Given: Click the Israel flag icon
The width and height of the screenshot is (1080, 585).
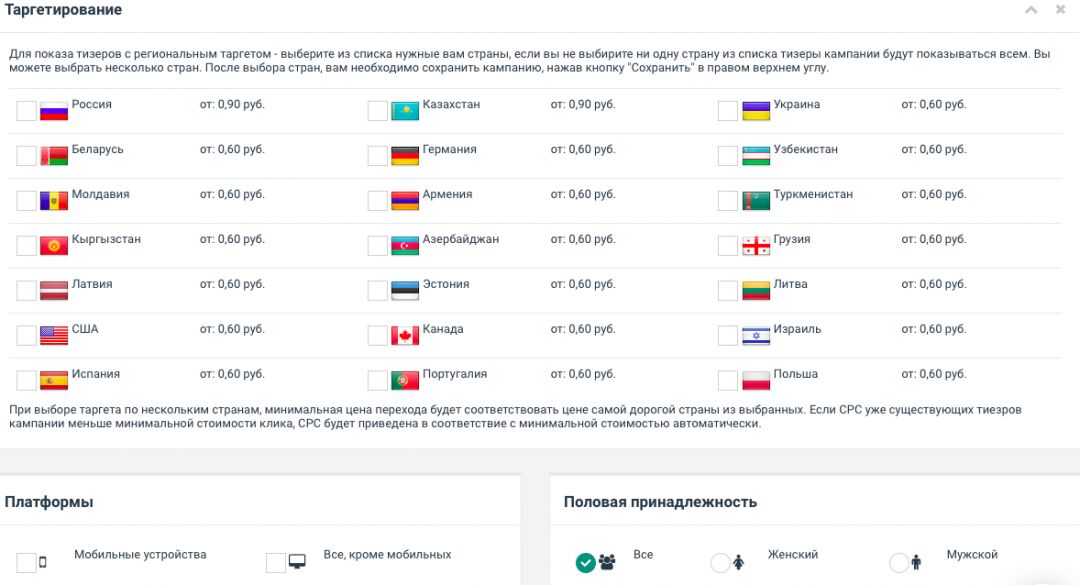Looking at the screenshot, I should click(x=754, y=335).
